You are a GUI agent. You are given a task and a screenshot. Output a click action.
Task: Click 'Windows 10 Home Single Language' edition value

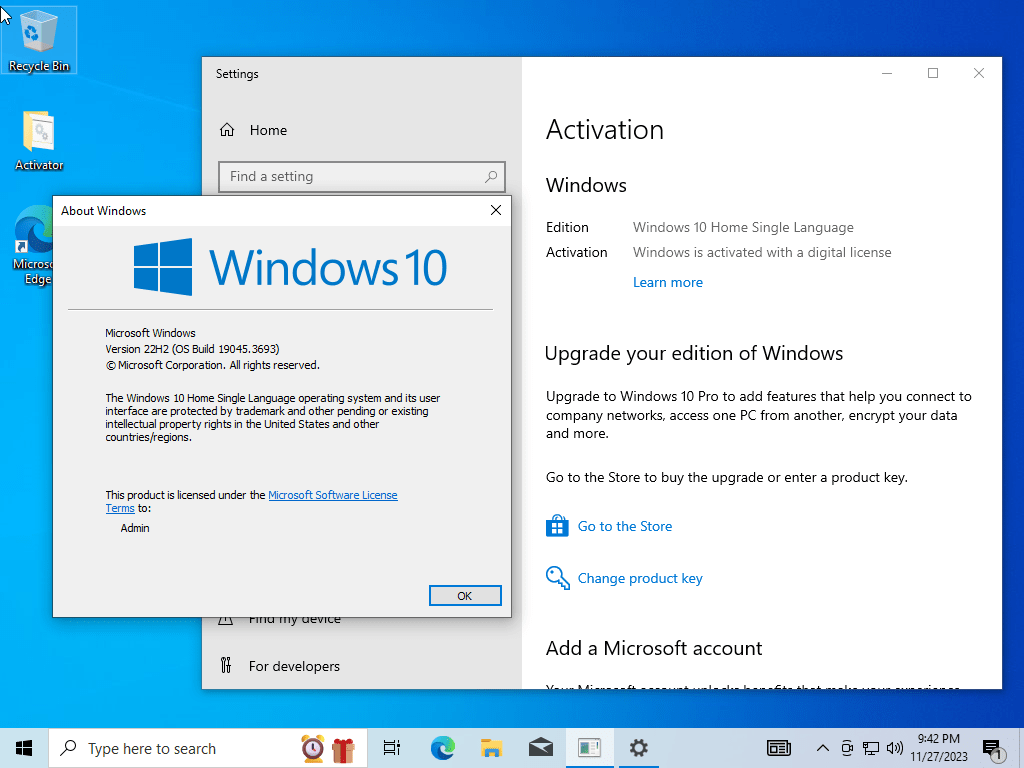[x=743, y=227]
